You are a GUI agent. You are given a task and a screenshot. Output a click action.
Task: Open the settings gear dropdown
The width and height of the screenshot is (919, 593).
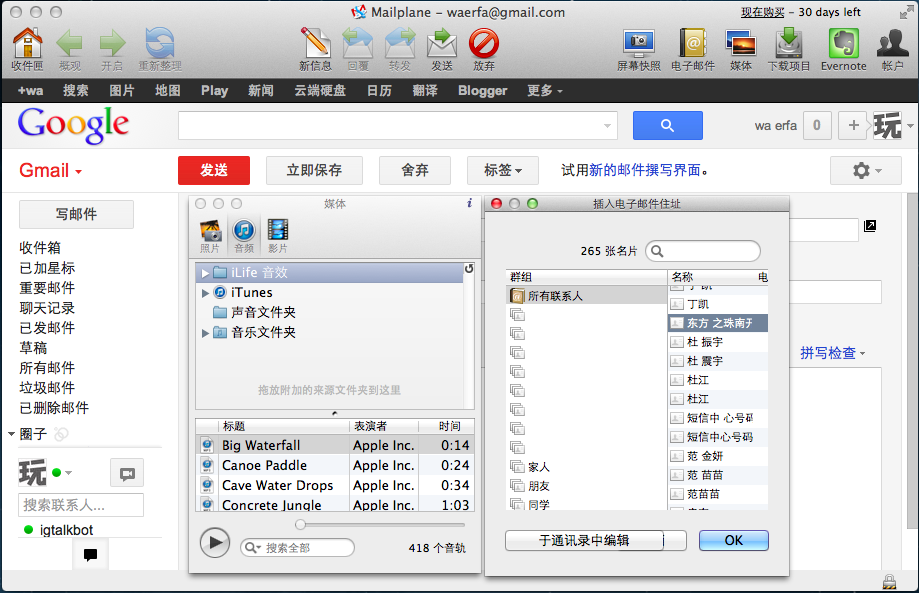(866, 171)
